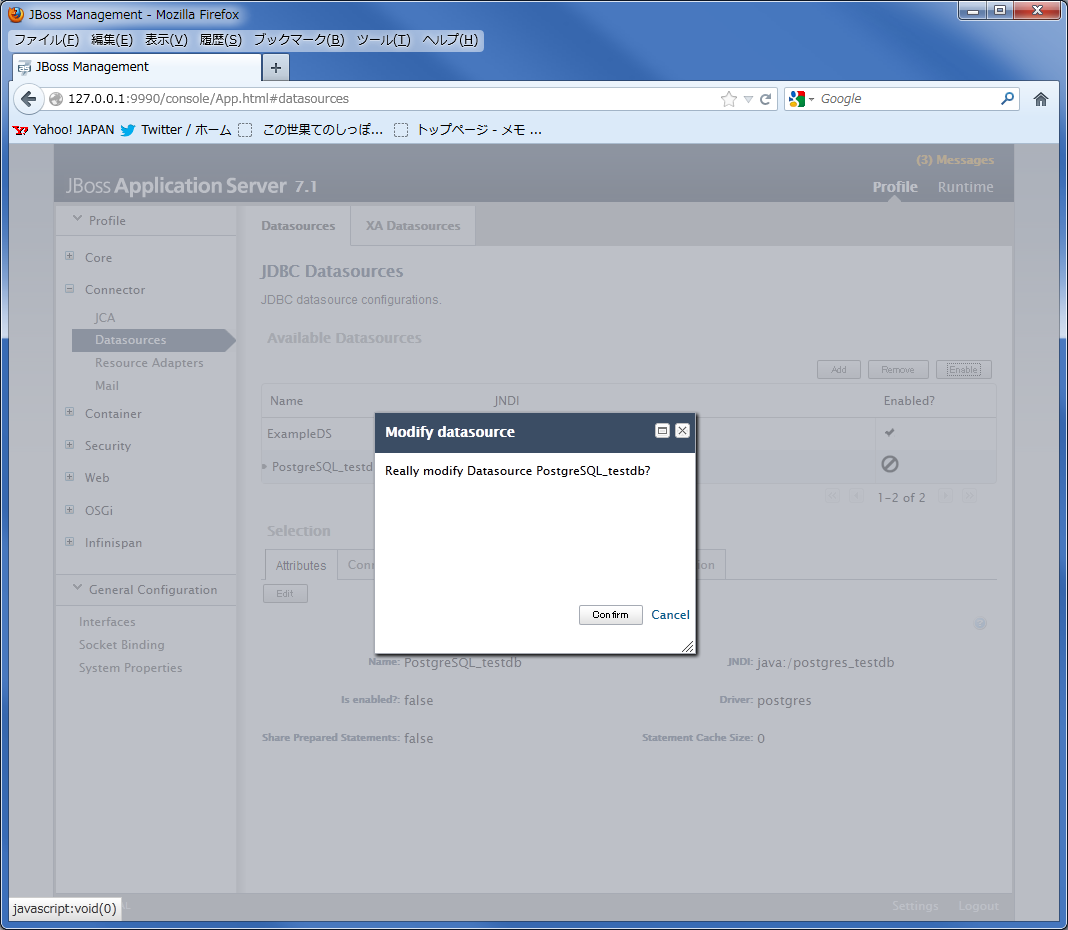The height and width of the screenshot is (930, 1068).
Task: Bookmark this page with the star icon
Action: (729, 99)
